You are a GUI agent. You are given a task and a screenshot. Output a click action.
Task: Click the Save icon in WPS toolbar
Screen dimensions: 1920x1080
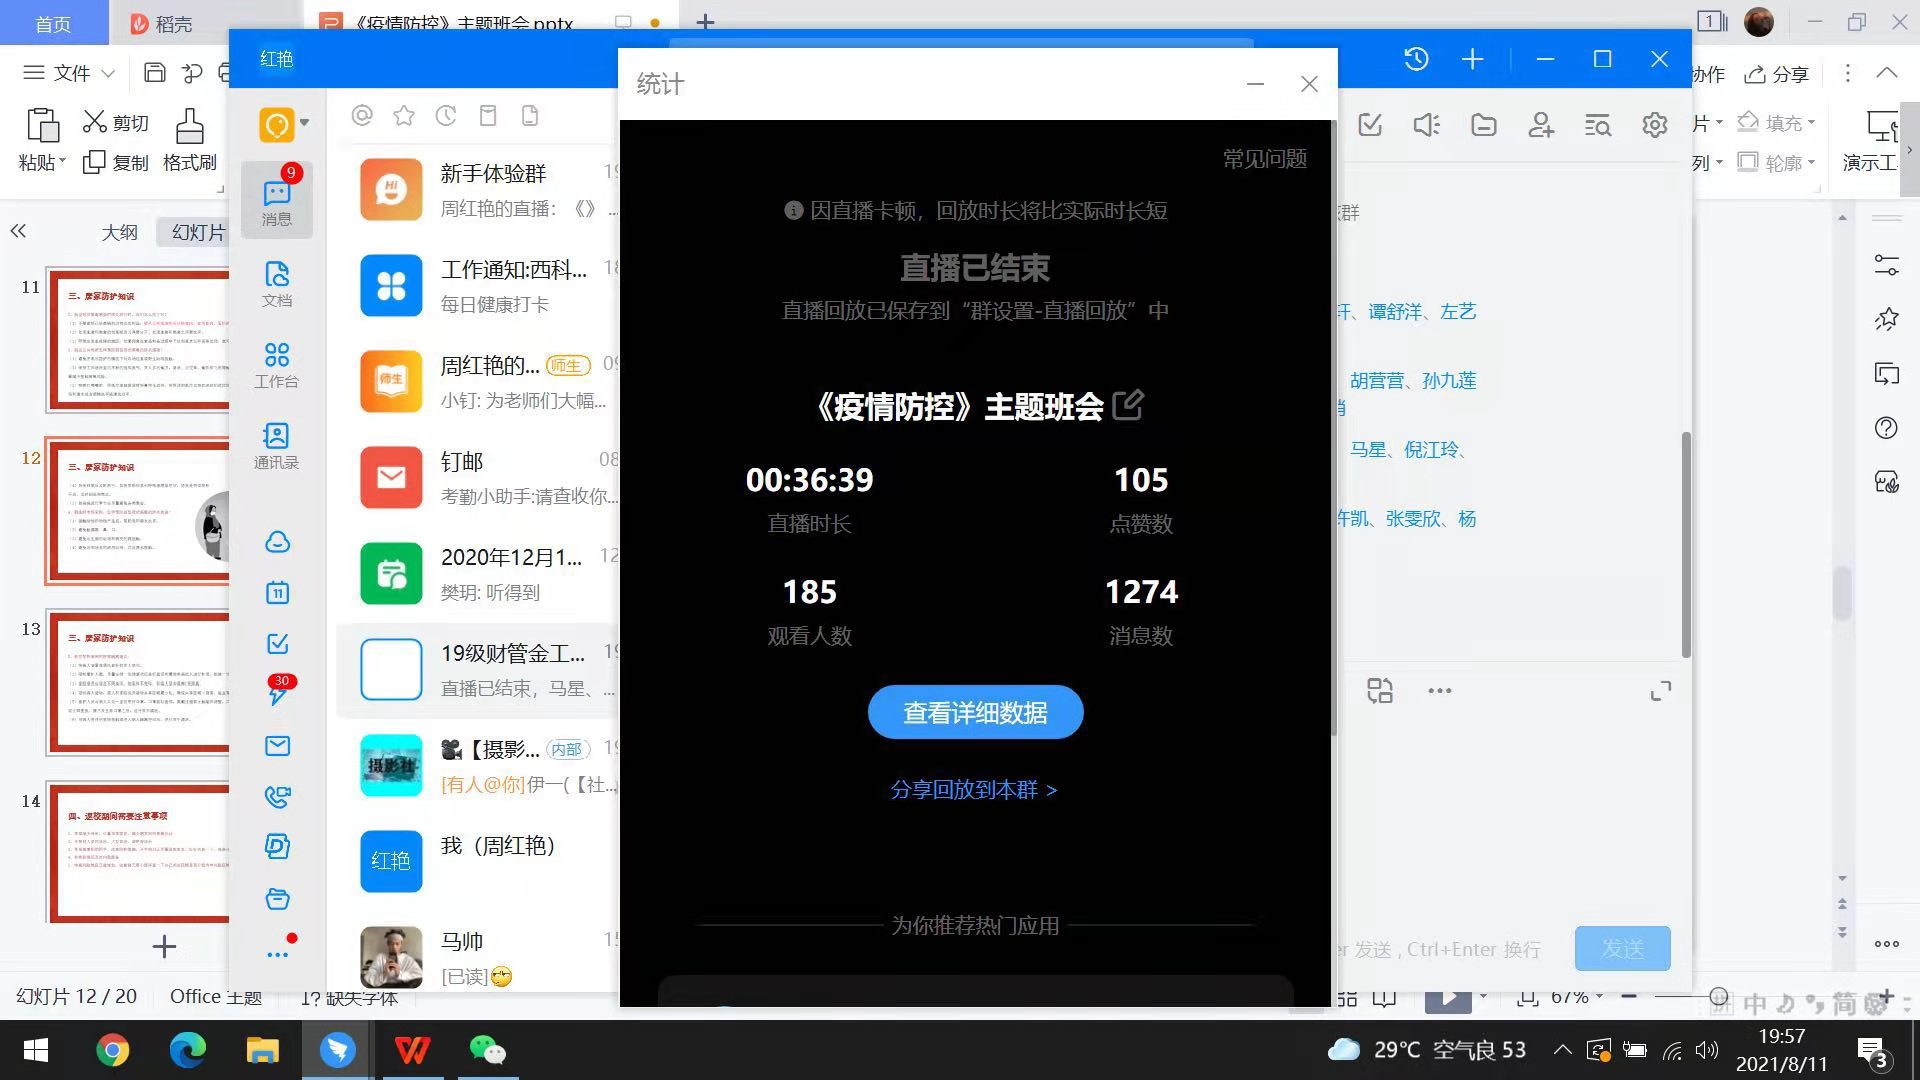155,72
